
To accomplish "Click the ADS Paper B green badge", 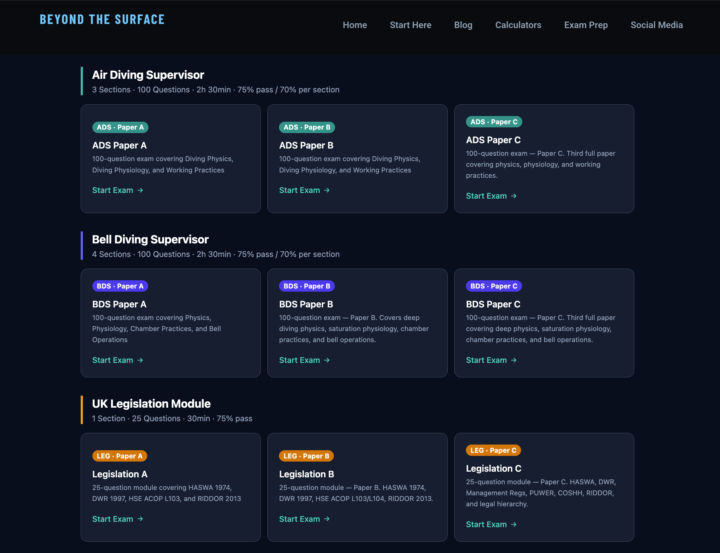I will point(307,127).
